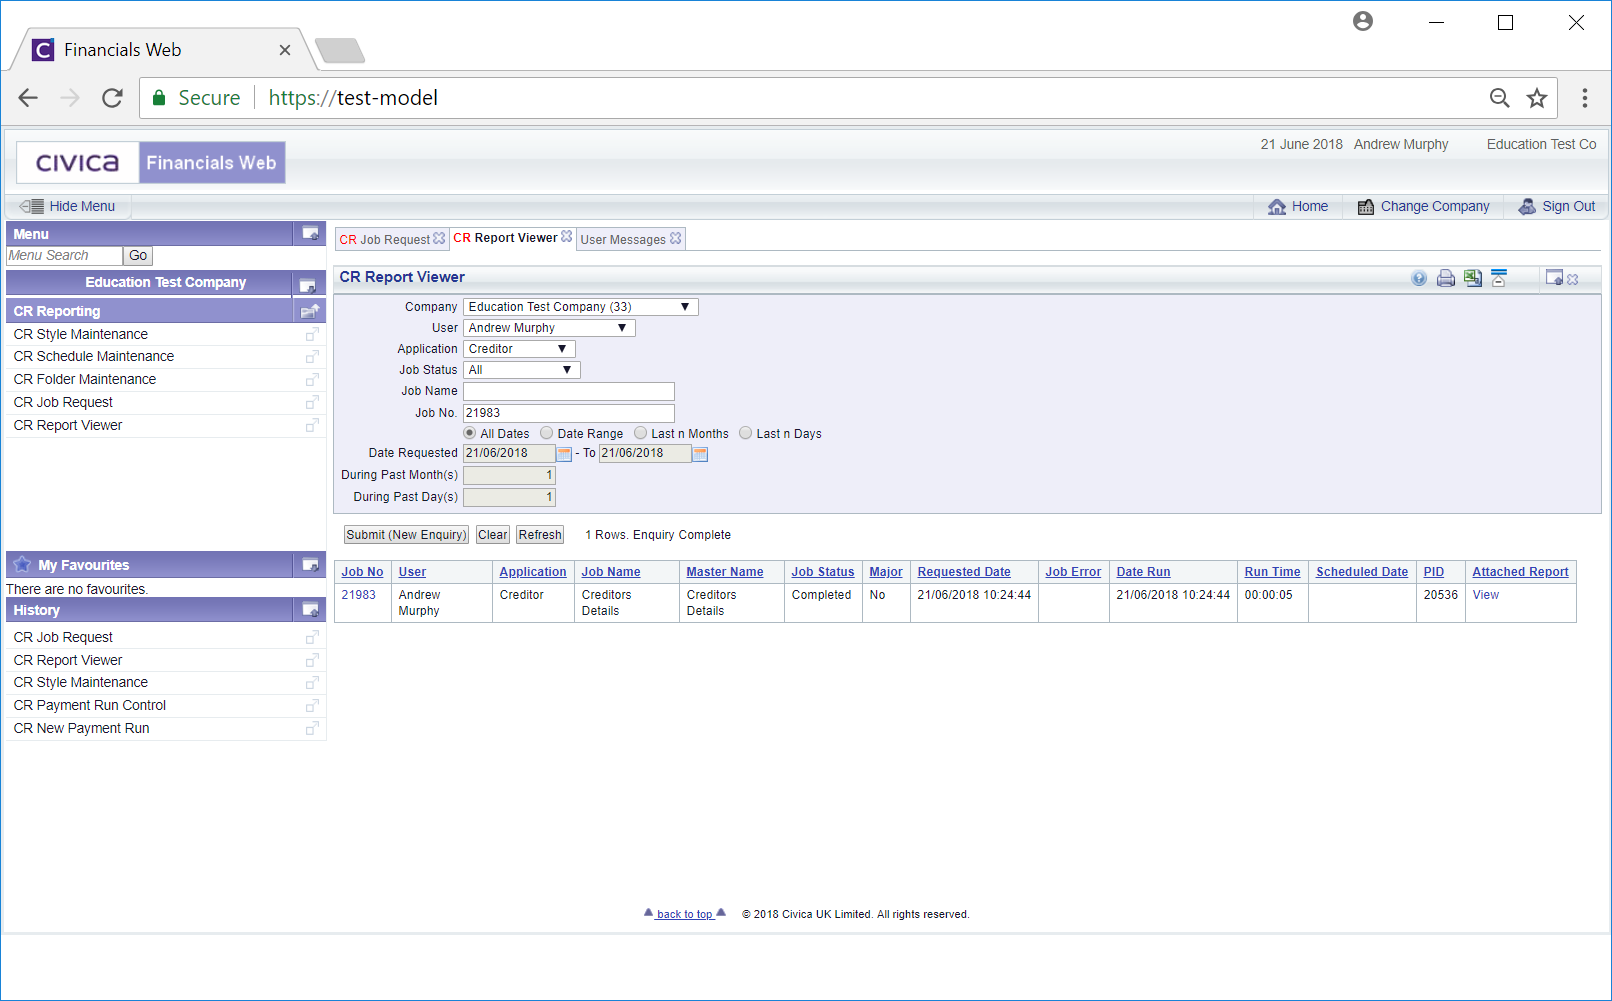1612x1001 pixels.
Task: Switch to the User Messages tab
Action: (623, 240)
